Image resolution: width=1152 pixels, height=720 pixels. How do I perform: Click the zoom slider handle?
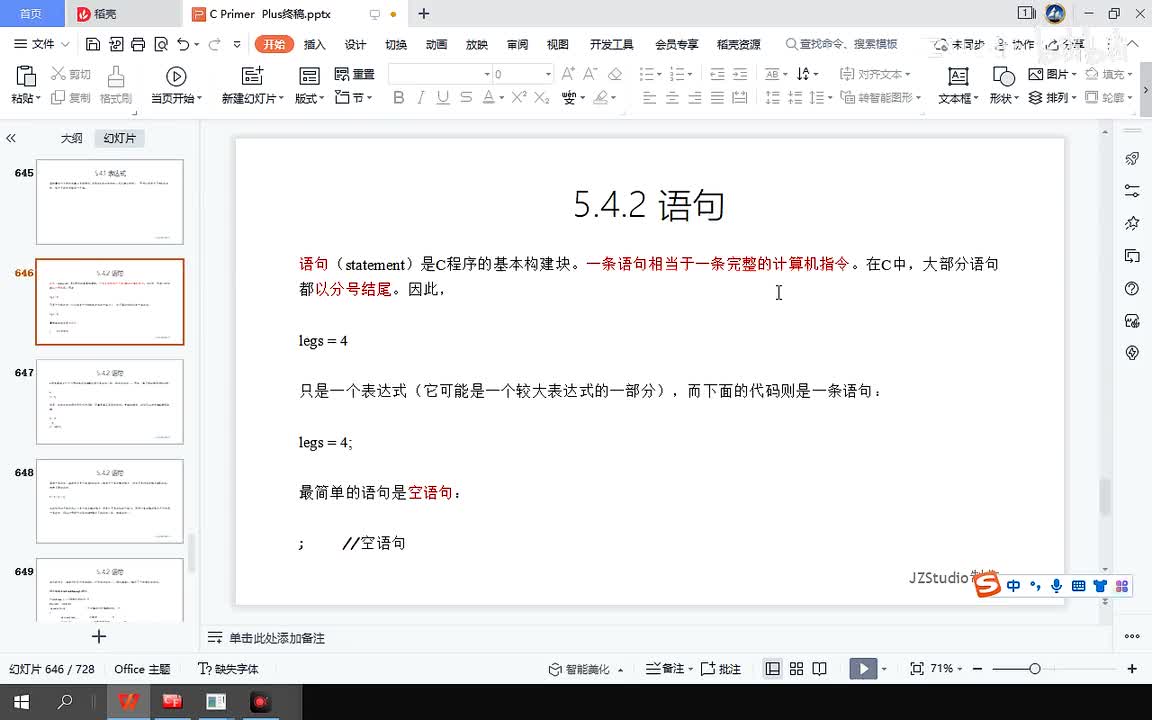pos(1034,669)
